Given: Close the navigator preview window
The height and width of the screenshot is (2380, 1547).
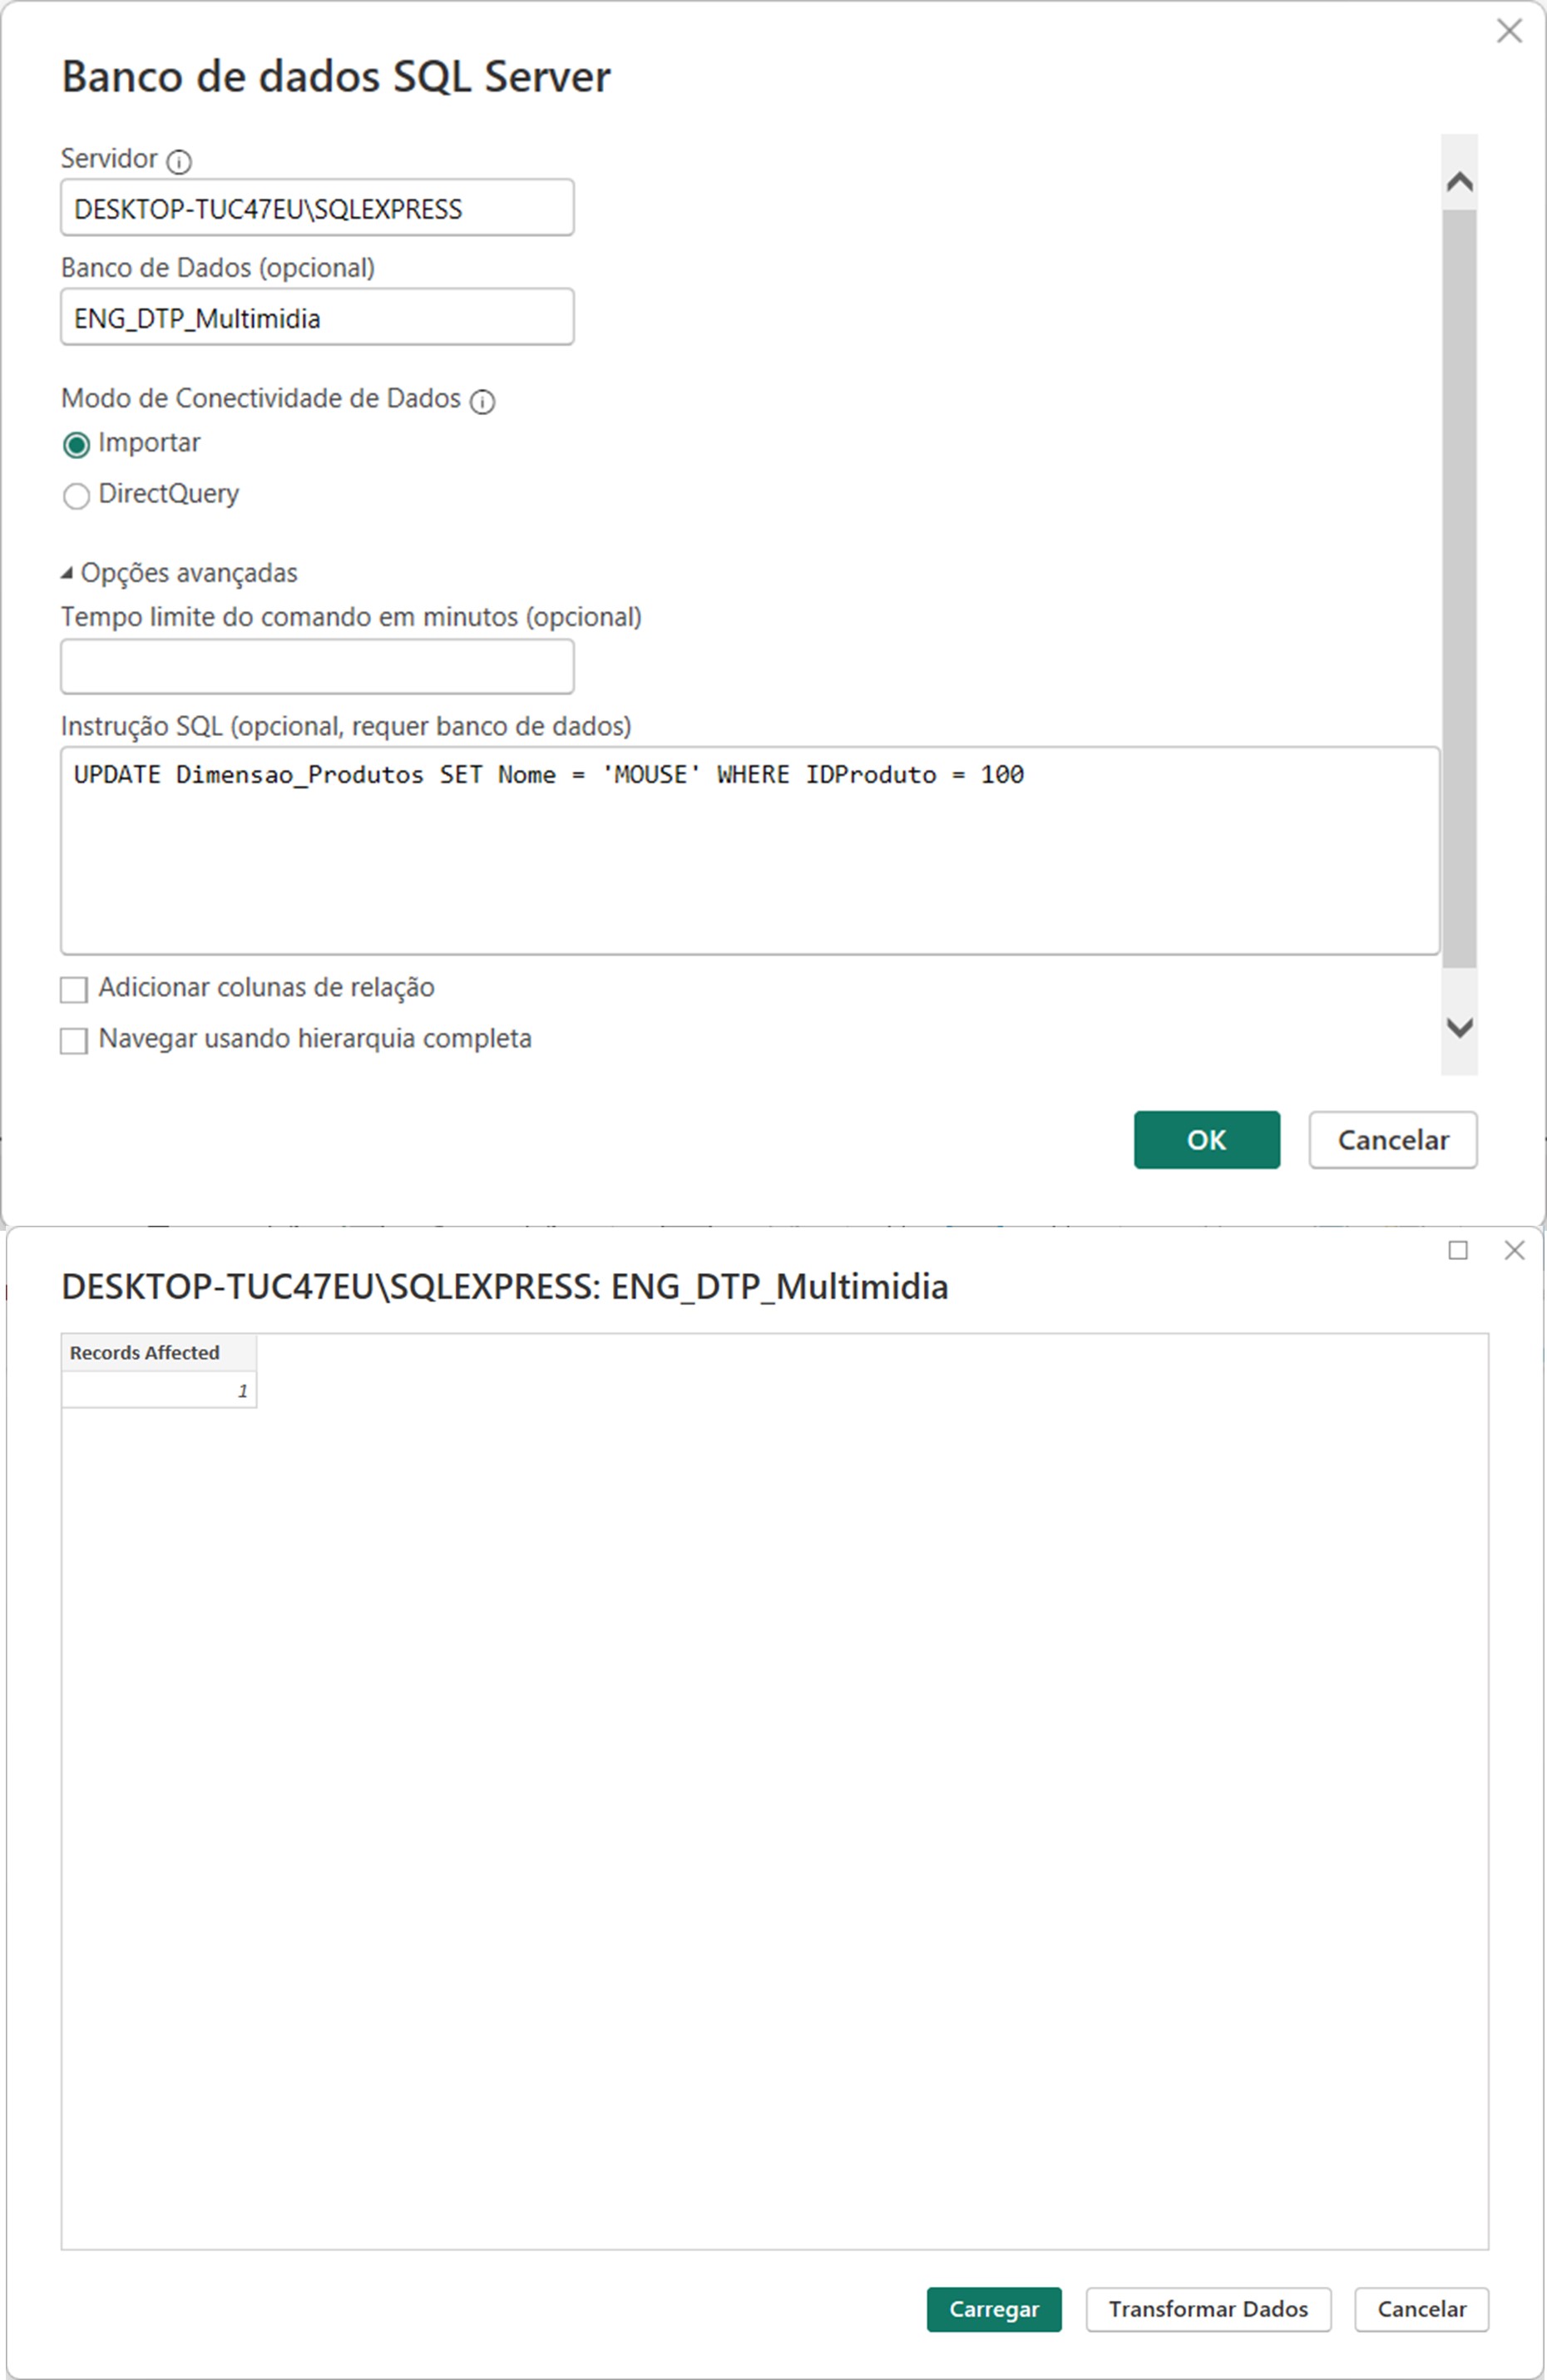Looking at the screenshot, I should tap(1514, 1250).
